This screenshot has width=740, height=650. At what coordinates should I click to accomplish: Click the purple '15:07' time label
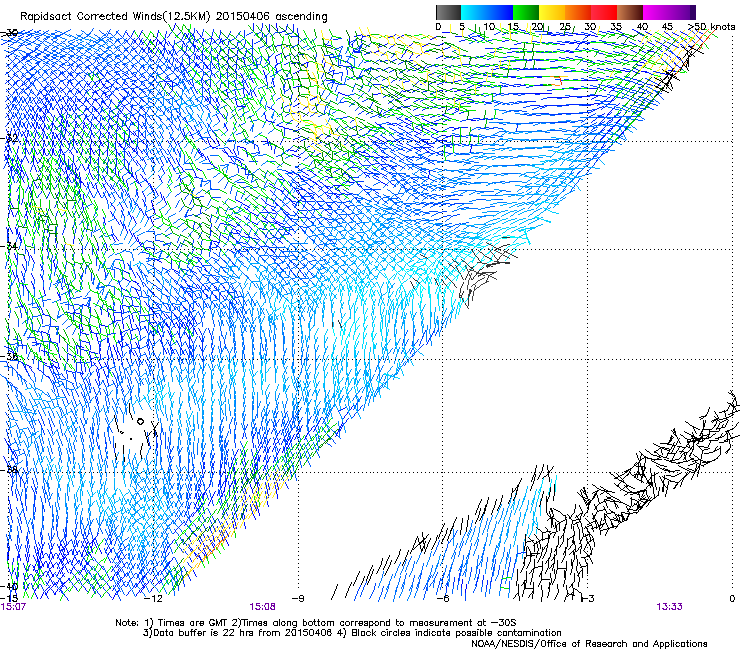13,607
